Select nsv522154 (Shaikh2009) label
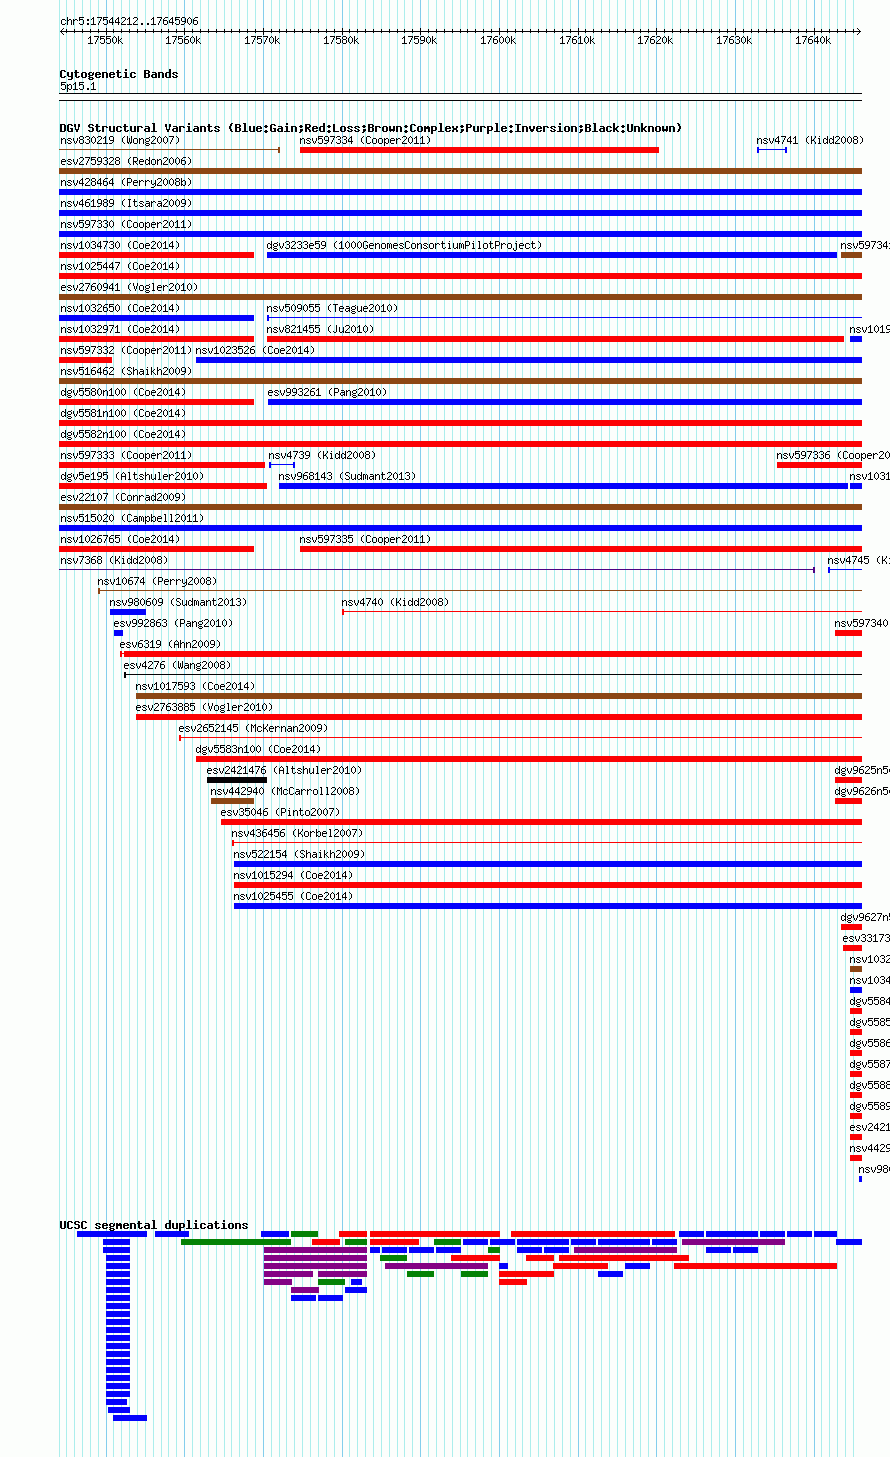 (299, 854)
